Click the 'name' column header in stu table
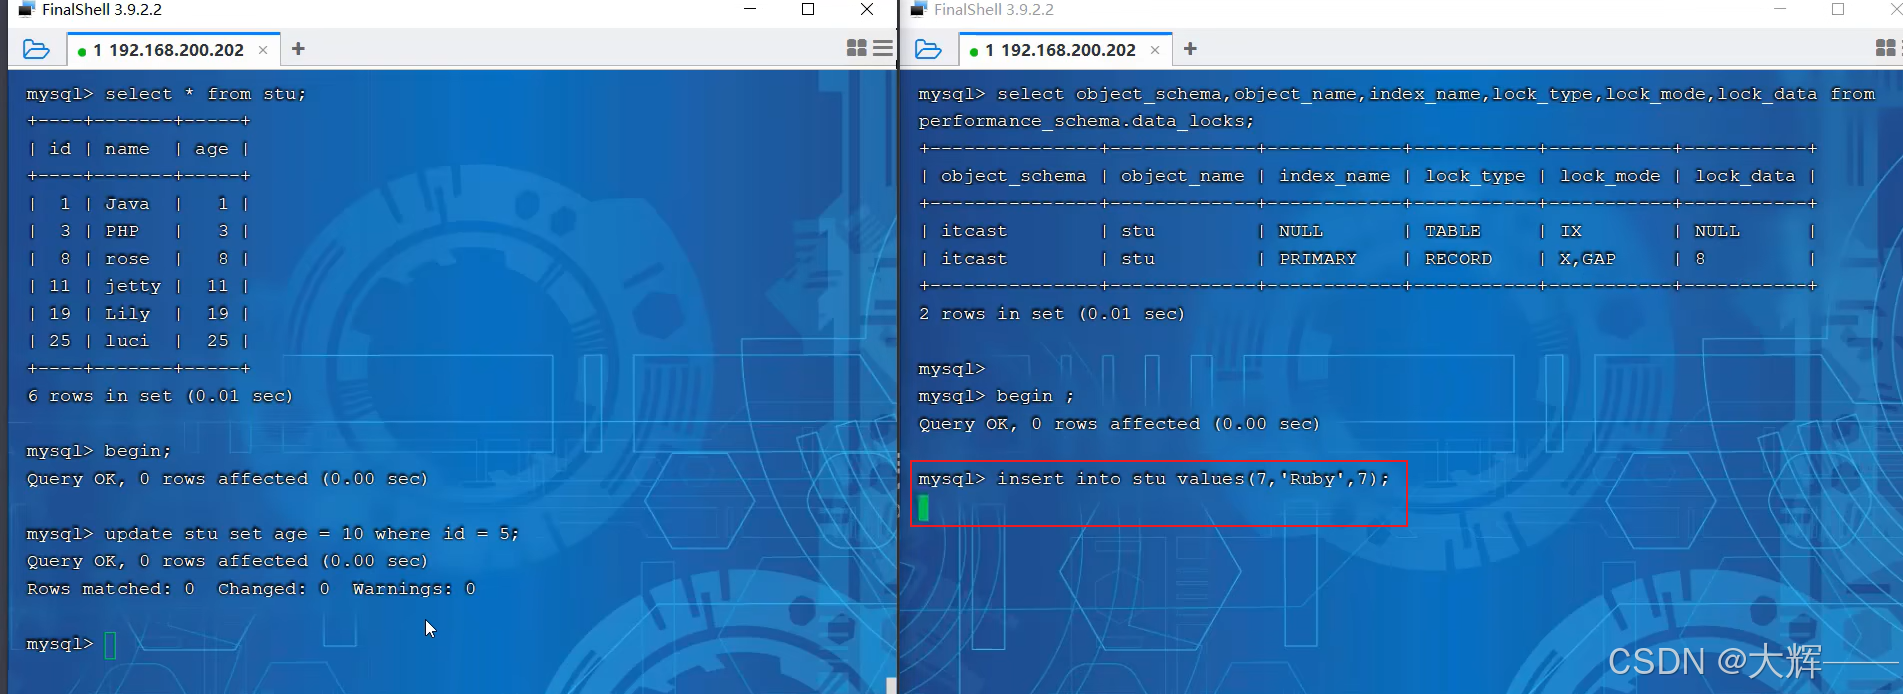 (127, 149)
